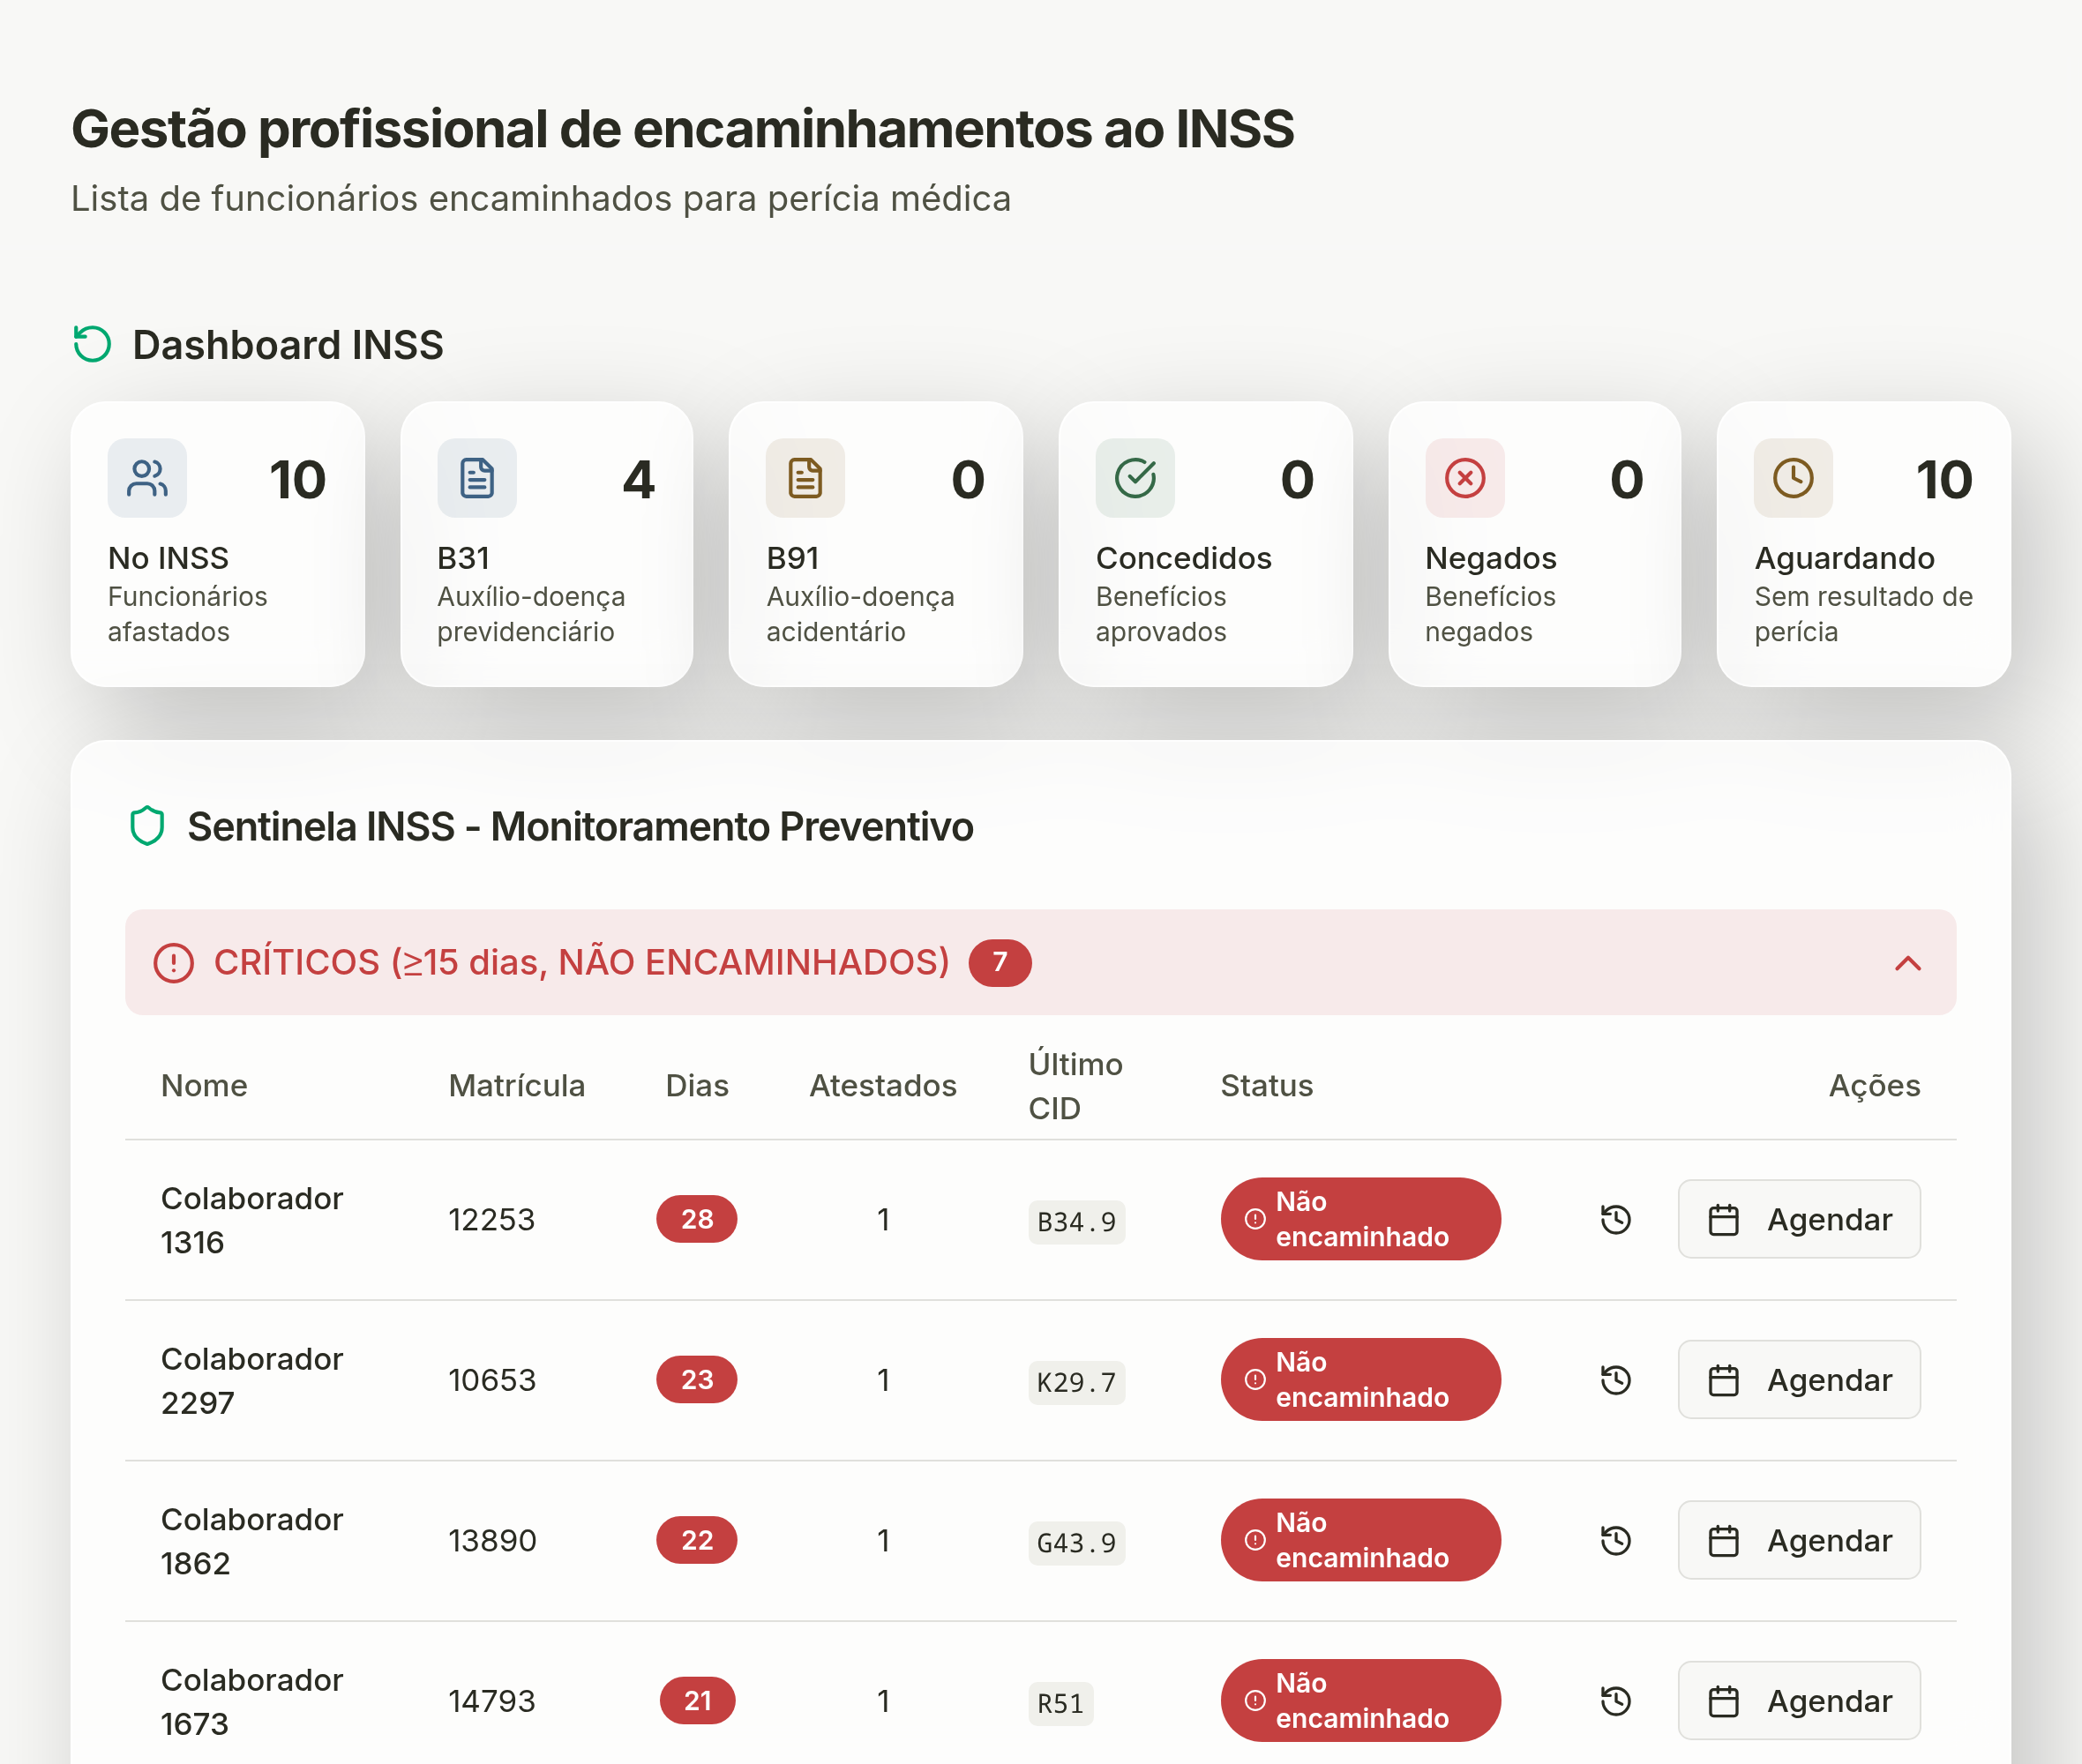
Task: Click CID code B34.9
Action: pyautogui.click(x=1077, y=1222)
